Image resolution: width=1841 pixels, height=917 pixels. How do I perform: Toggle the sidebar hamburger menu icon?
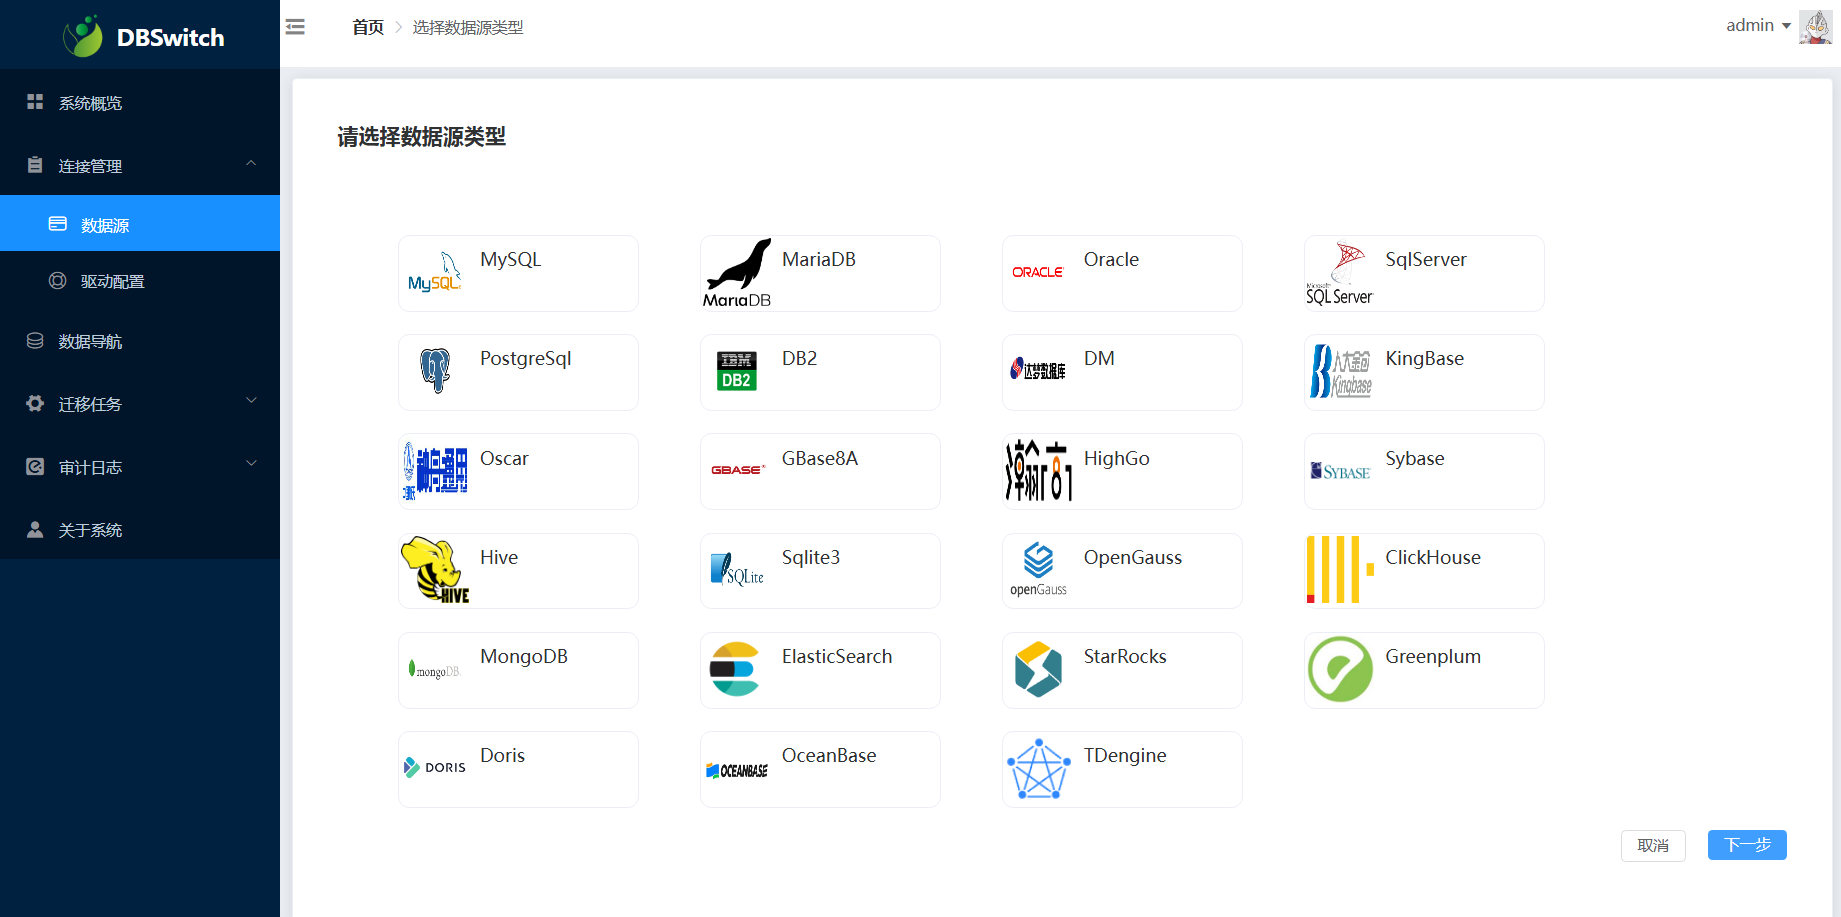[295, 27]
